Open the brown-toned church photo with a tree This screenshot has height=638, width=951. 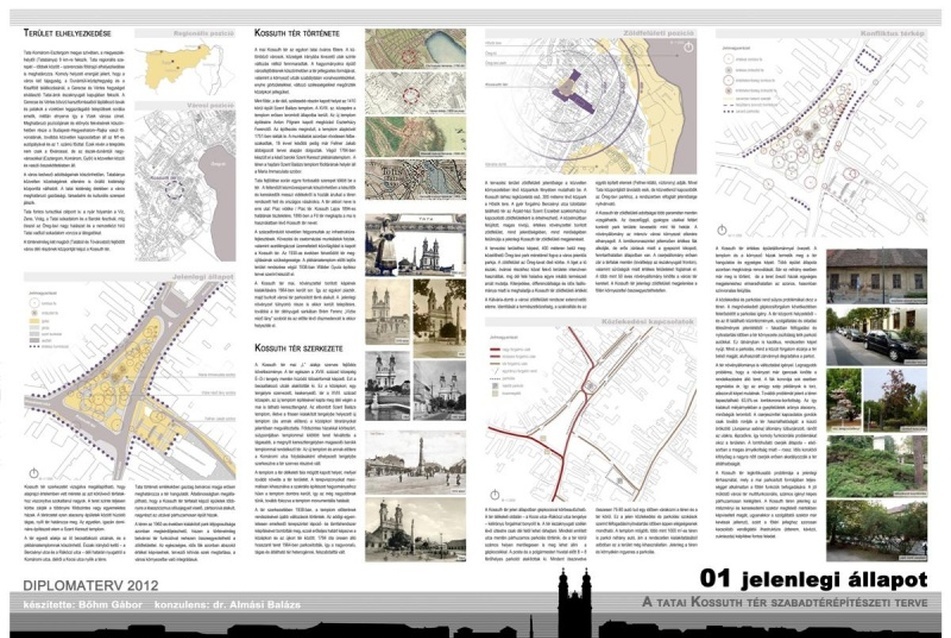pos(440,318)
